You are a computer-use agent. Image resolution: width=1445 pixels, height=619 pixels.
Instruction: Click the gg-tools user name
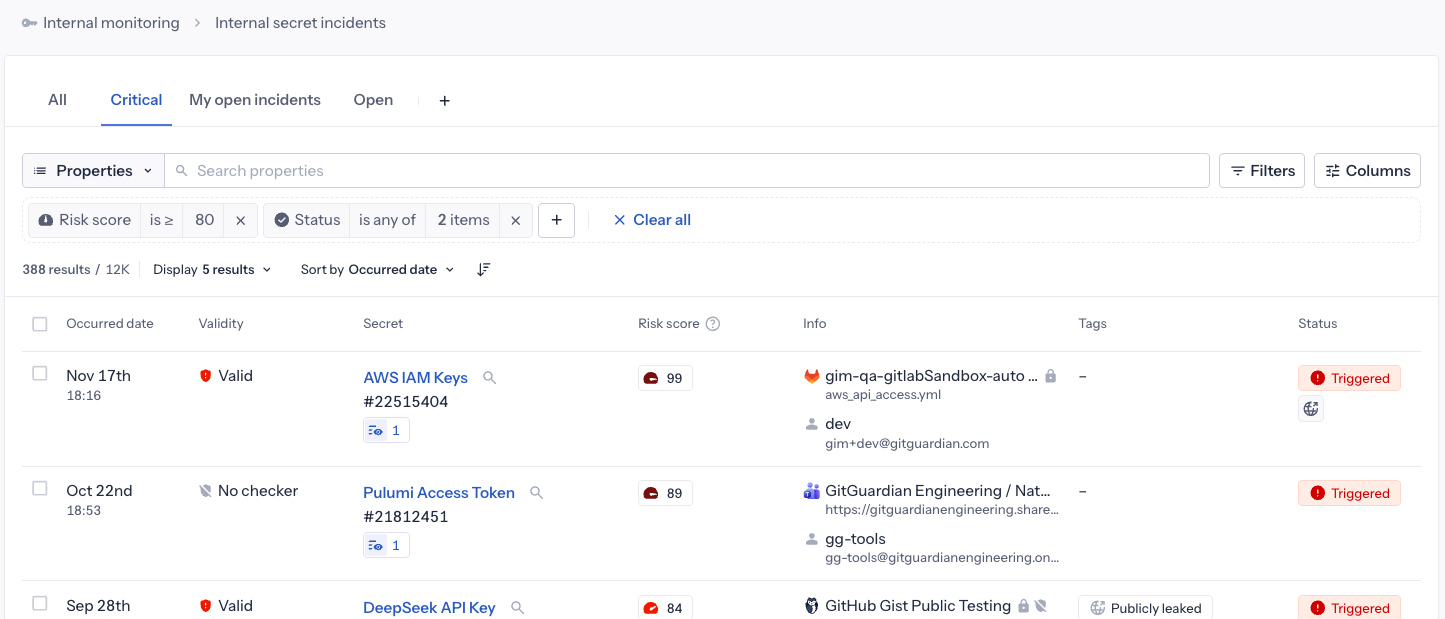pos(855,539)
